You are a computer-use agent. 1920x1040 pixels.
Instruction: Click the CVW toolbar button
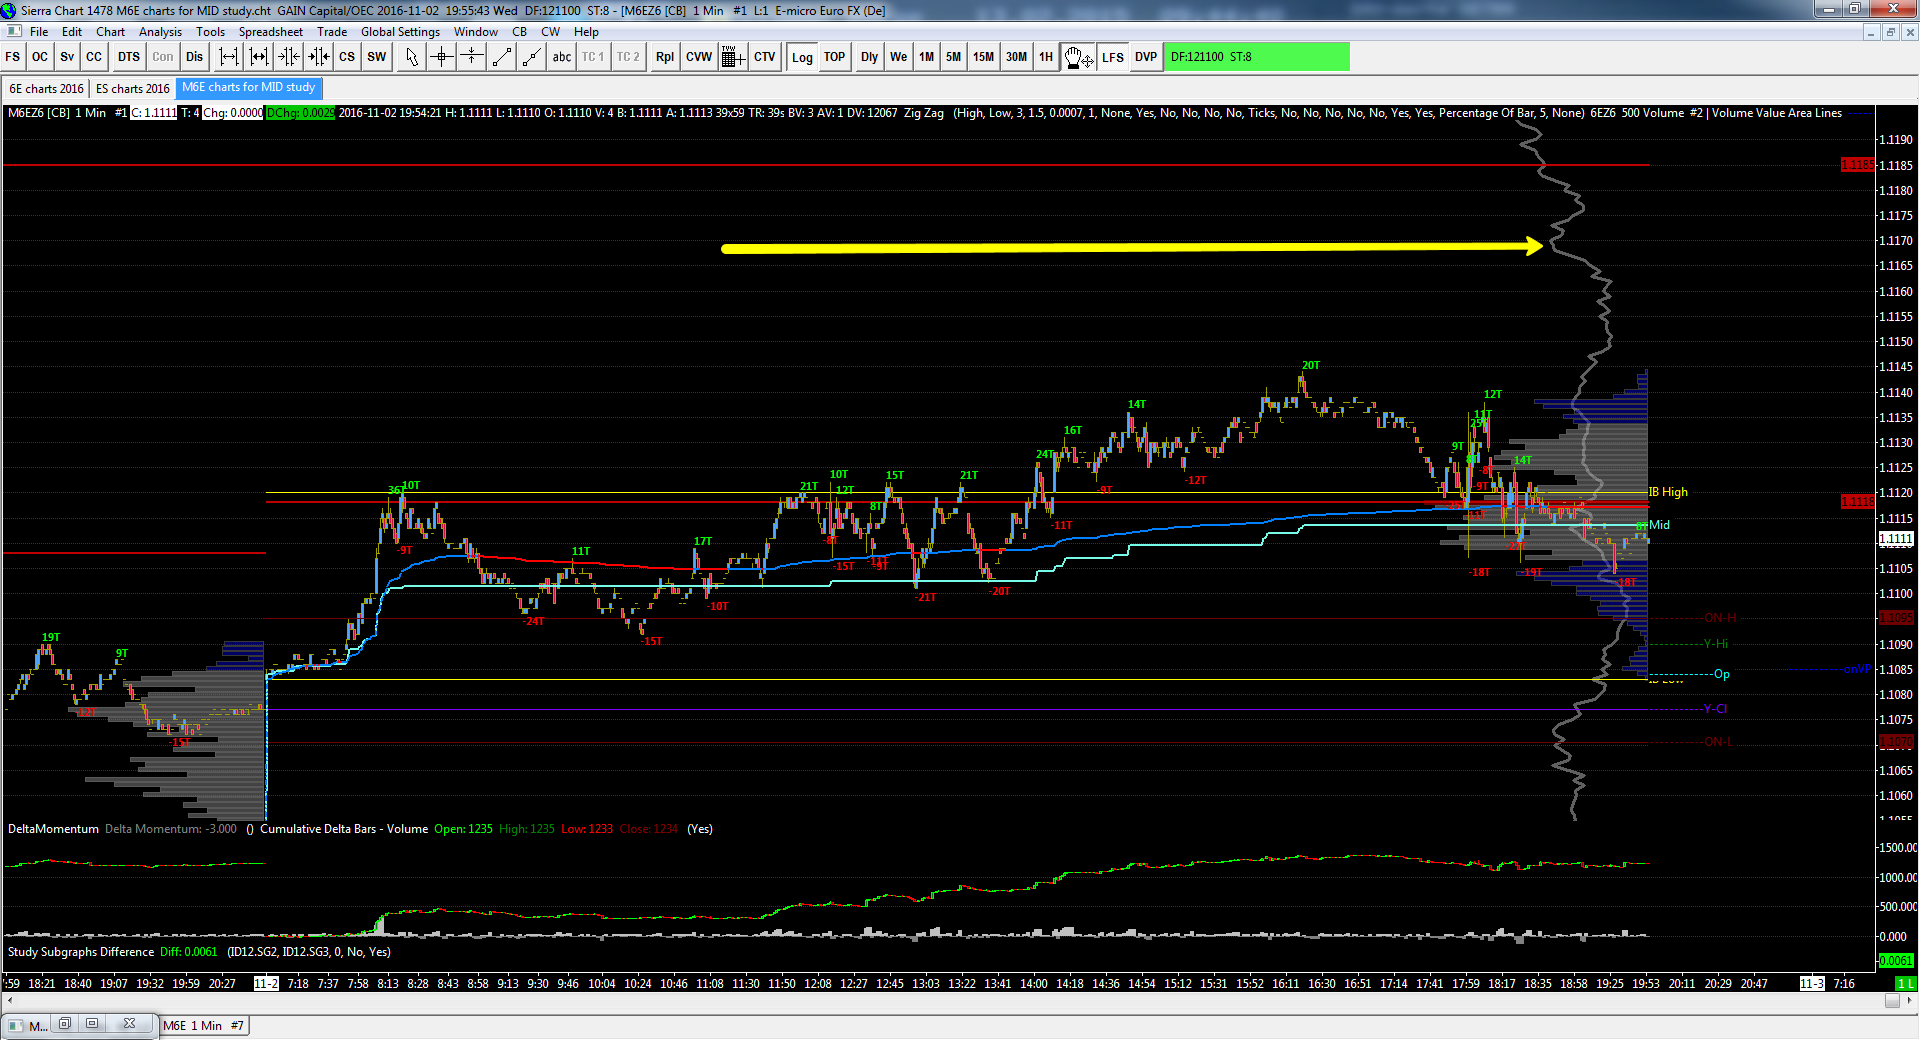[x=699, y=57]
